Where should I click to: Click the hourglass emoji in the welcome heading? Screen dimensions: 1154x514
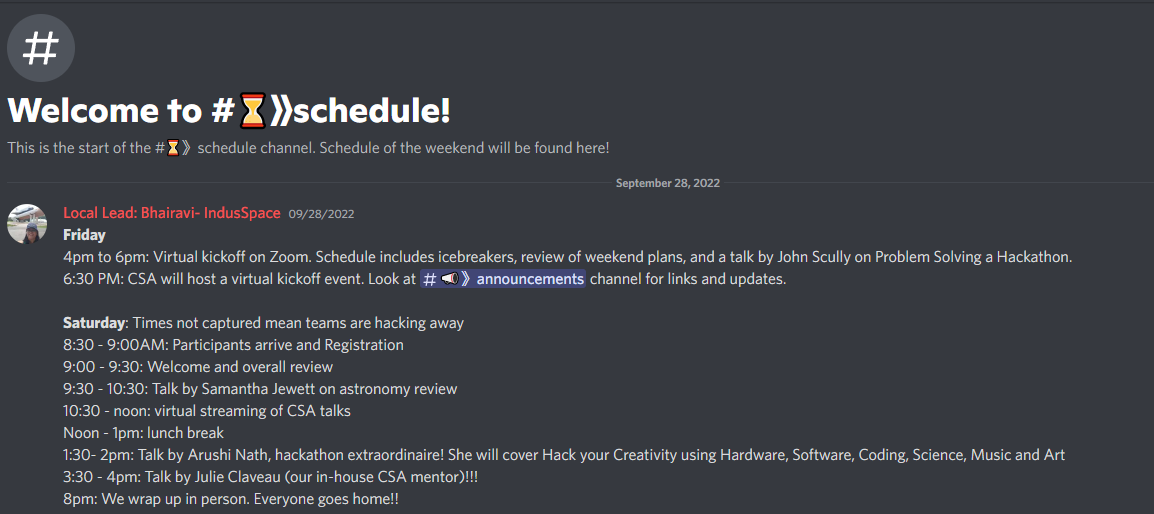pos(253,111)
